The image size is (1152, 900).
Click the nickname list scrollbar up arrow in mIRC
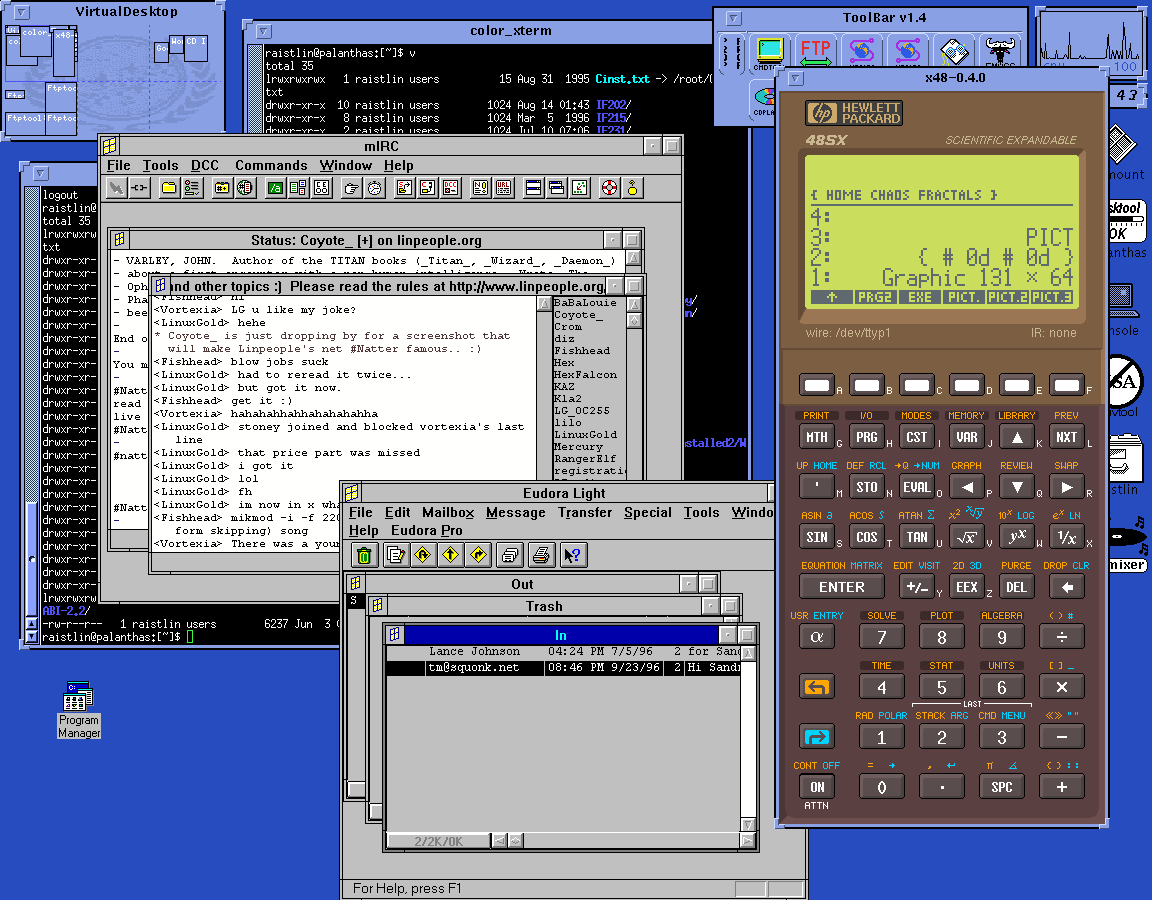click(634, 303)
